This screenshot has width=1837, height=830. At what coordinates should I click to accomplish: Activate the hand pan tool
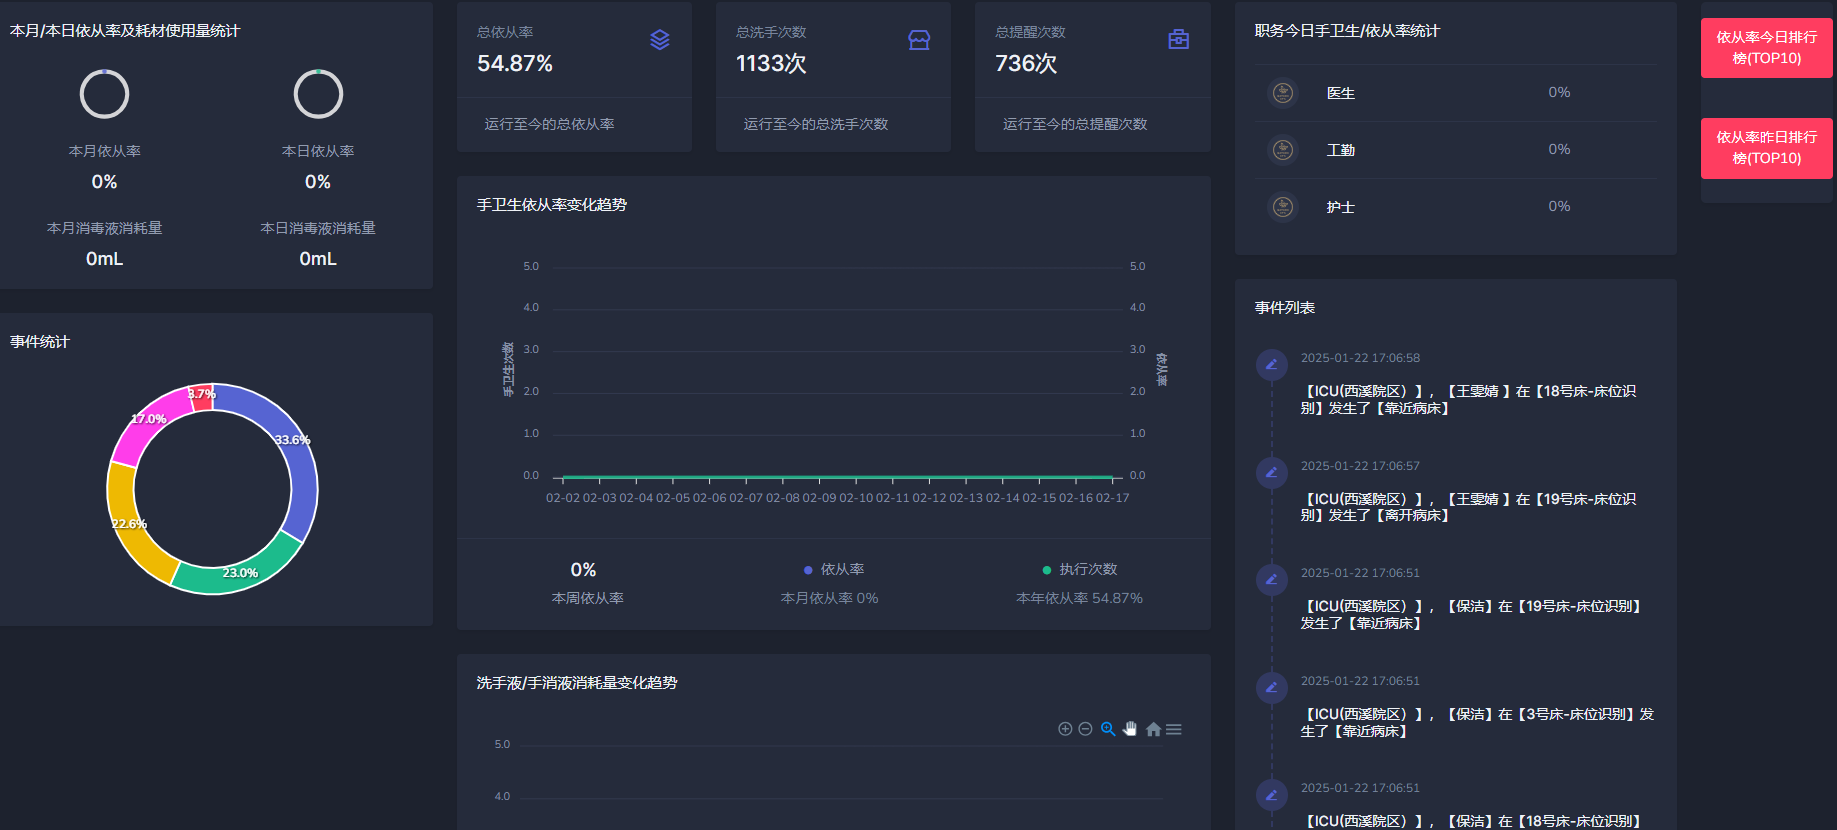coord(1130,729)
